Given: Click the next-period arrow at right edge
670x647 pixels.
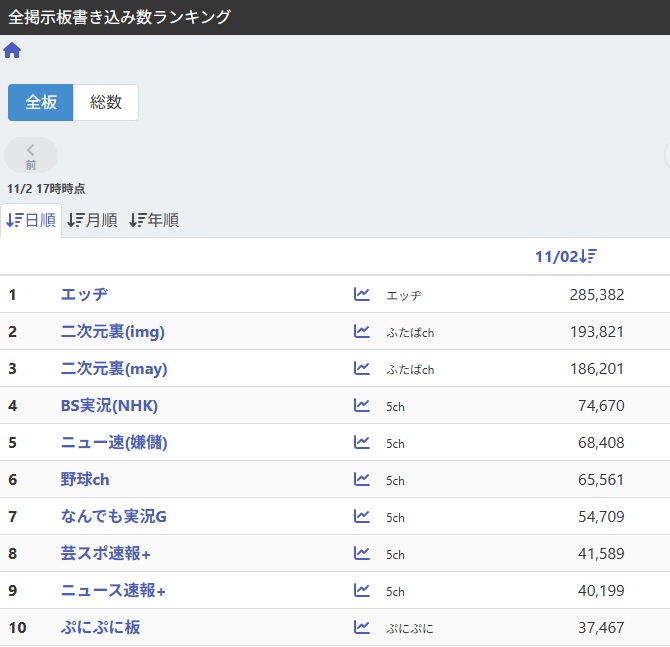Looking at the screenshot, I should [x=666, y=155].
